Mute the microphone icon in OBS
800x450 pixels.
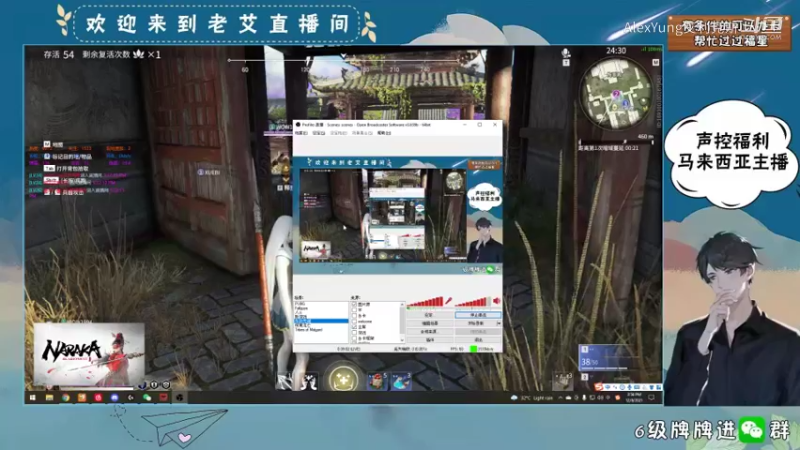[448, 301]
